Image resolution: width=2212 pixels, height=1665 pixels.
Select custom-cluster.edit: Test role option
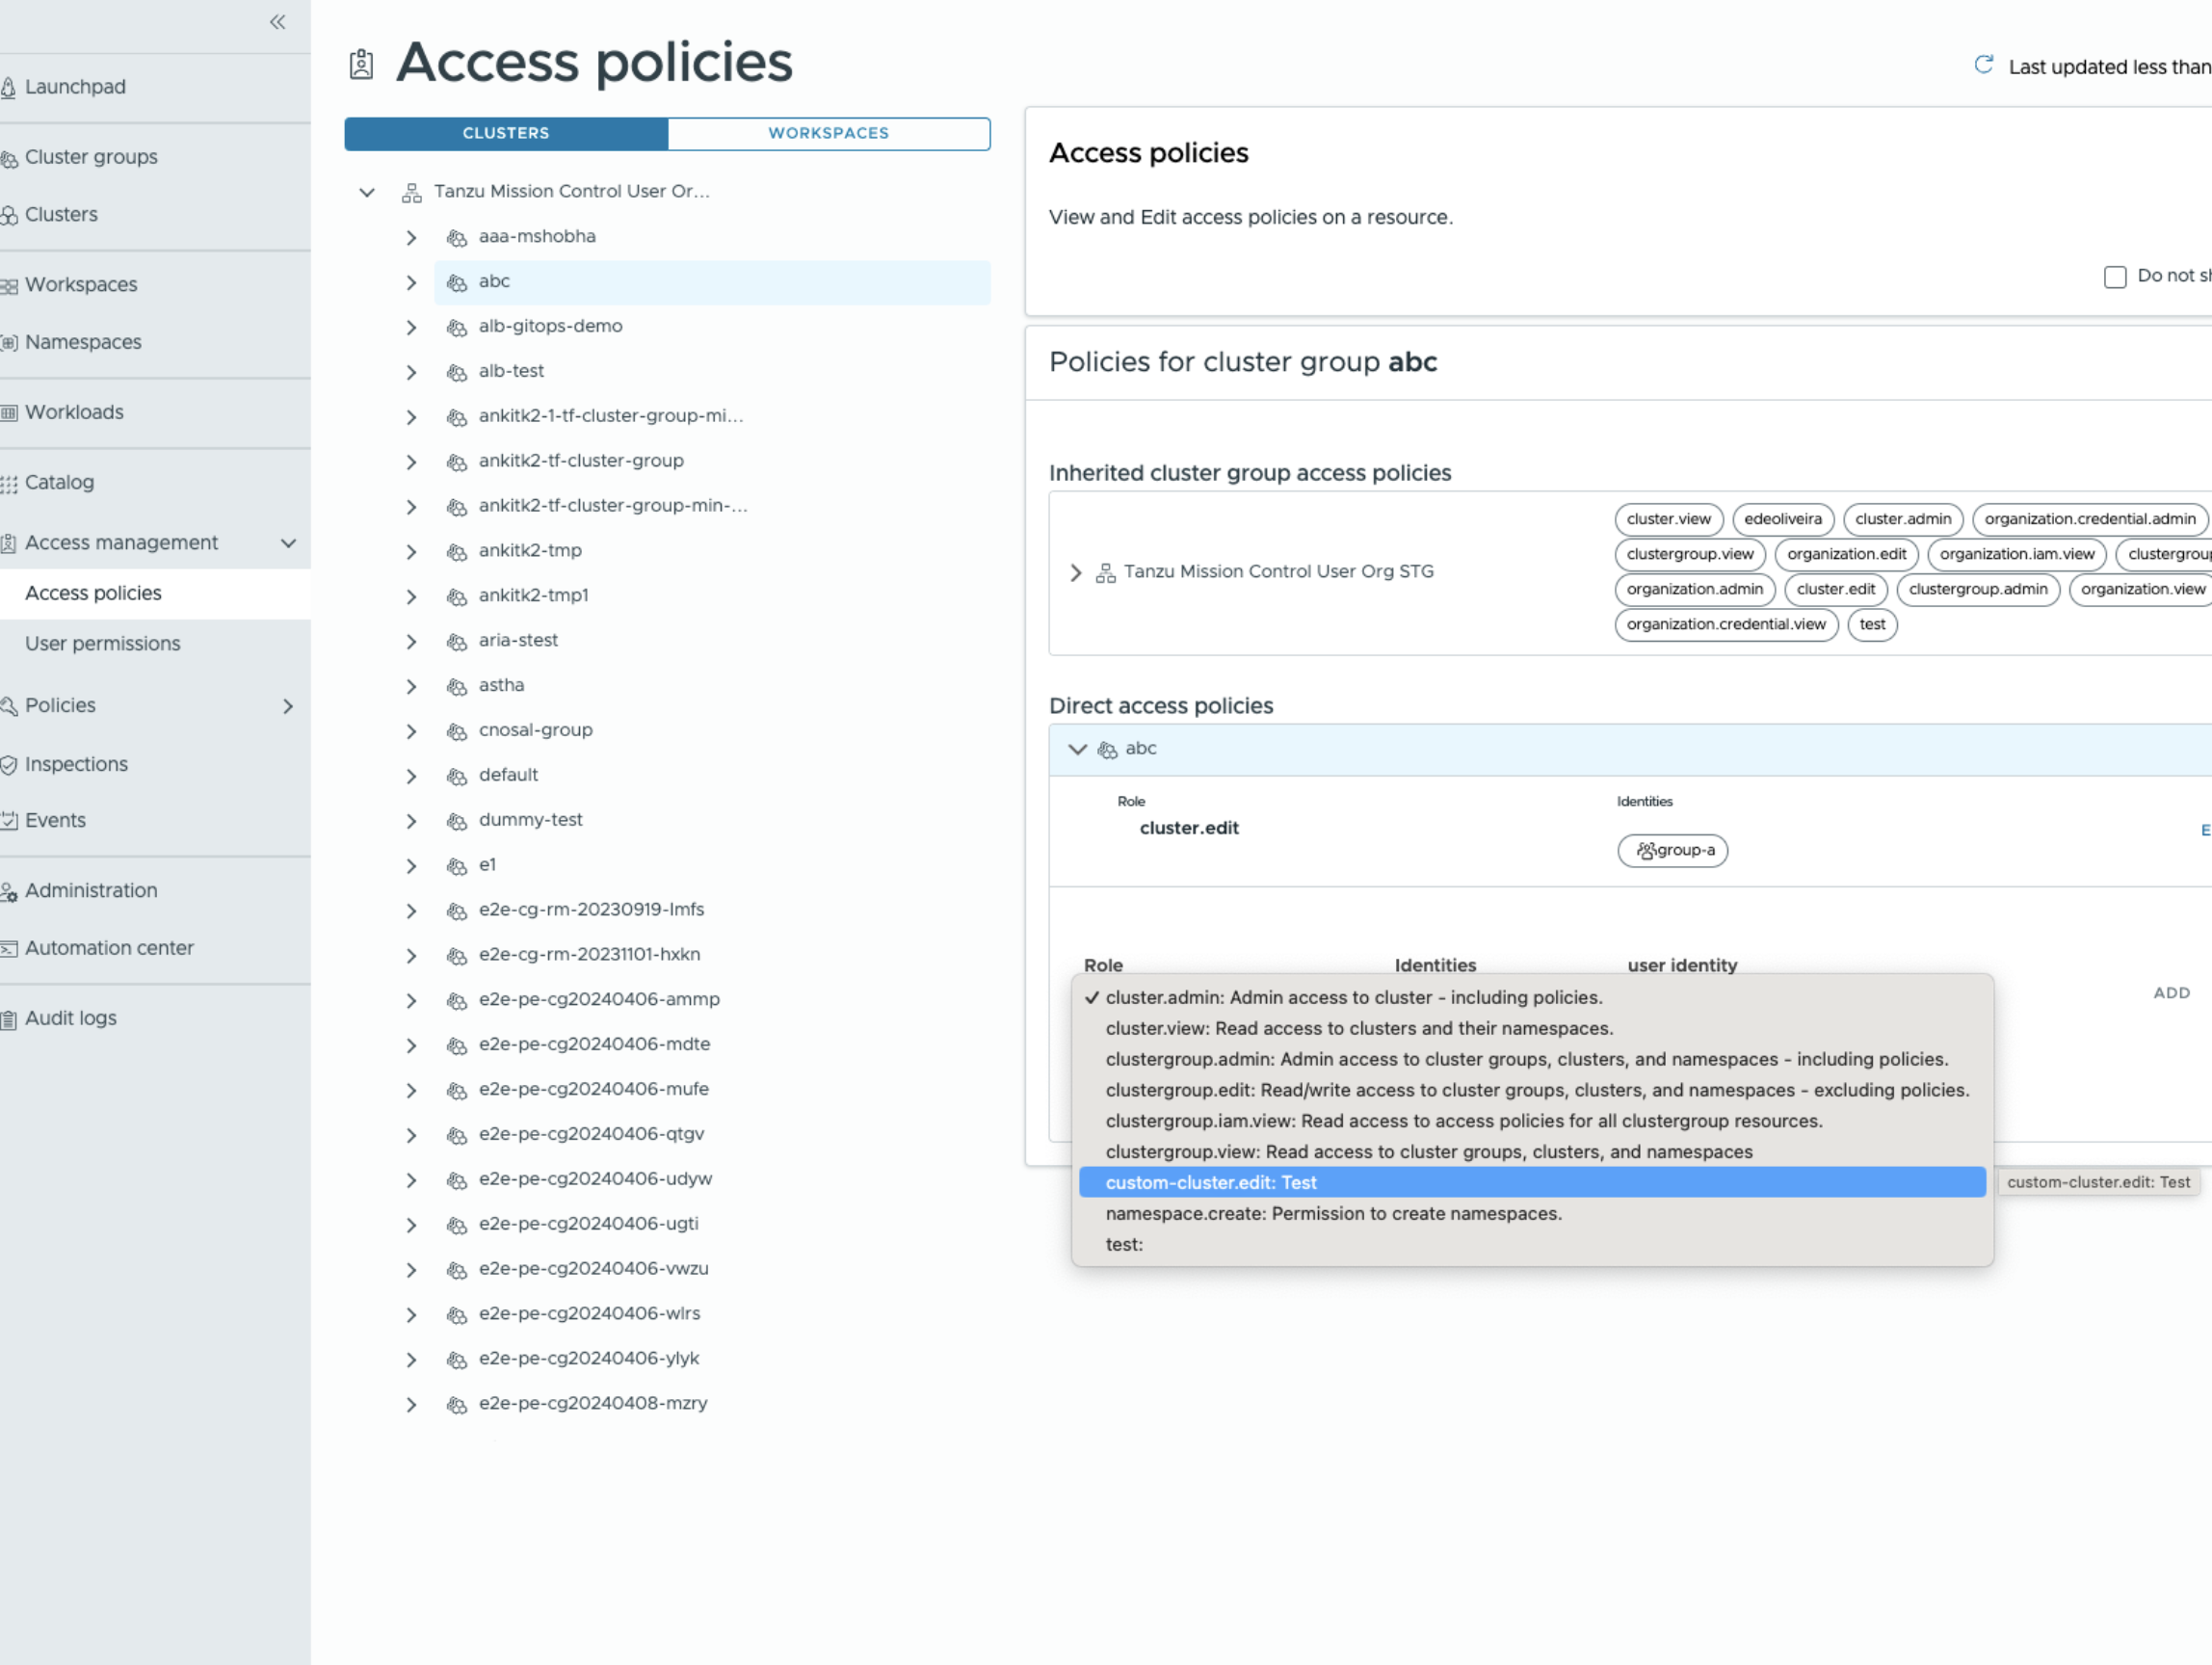(x=1210, y=1182)
